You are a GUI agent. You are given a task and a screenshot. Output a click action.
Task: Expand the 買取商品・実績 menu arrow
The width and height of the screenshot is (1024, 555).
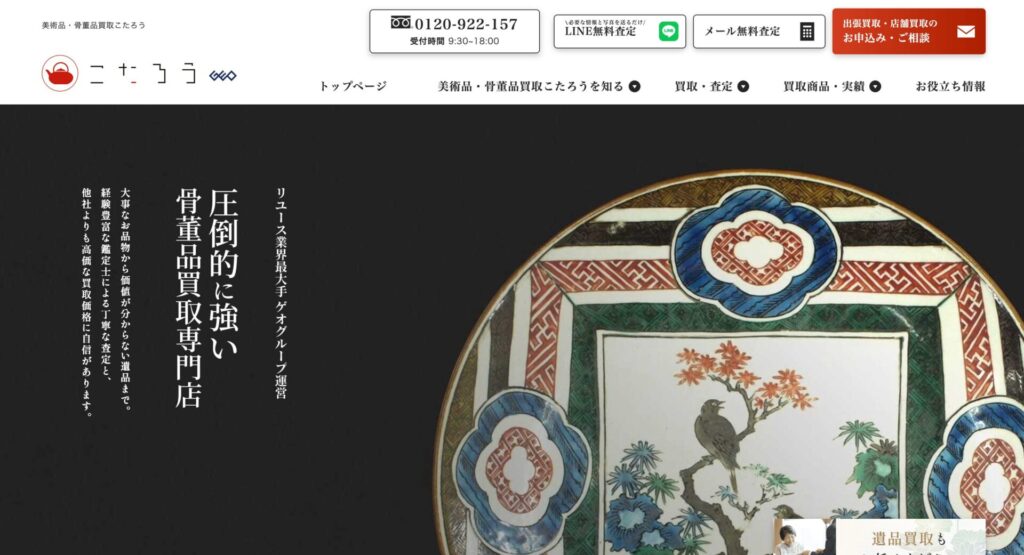tap(875, 86)
